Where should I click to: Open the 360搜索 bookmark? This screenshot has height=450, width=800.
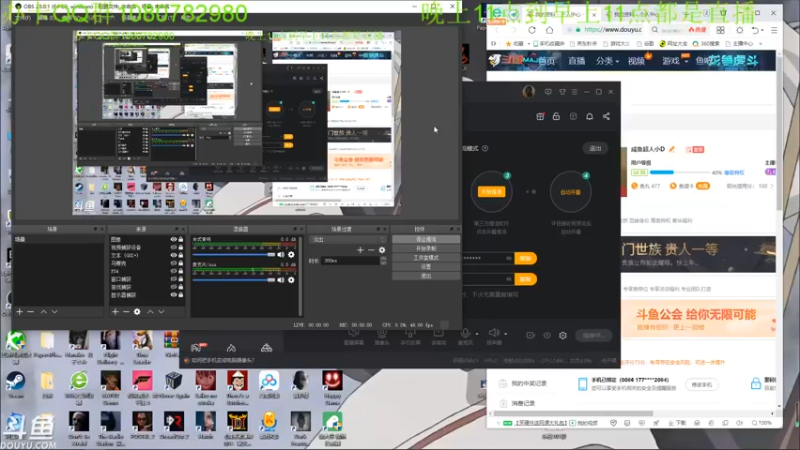pos(706,44)
